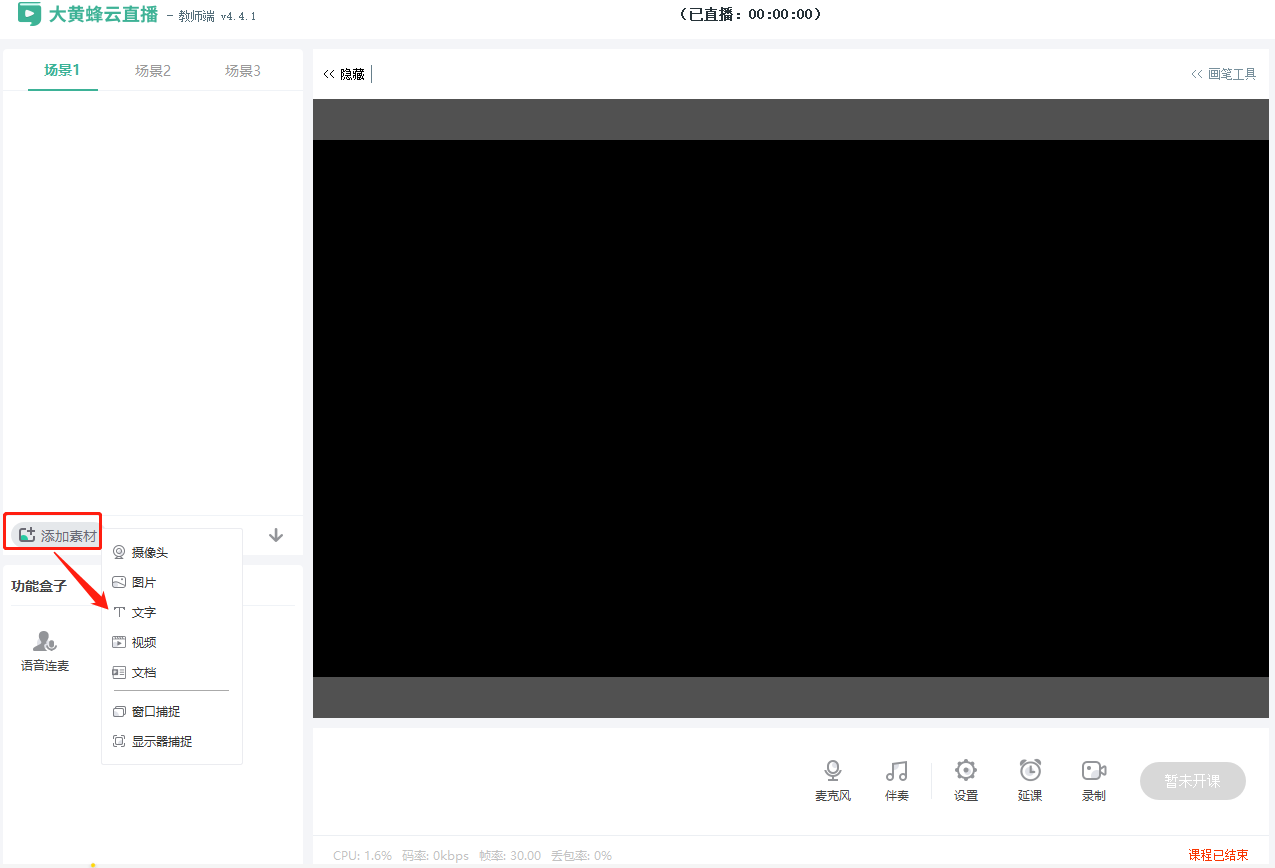
Task: Click the 丢包率: 0% status entry
Action: pyautogui.click(x=581, y=856)
